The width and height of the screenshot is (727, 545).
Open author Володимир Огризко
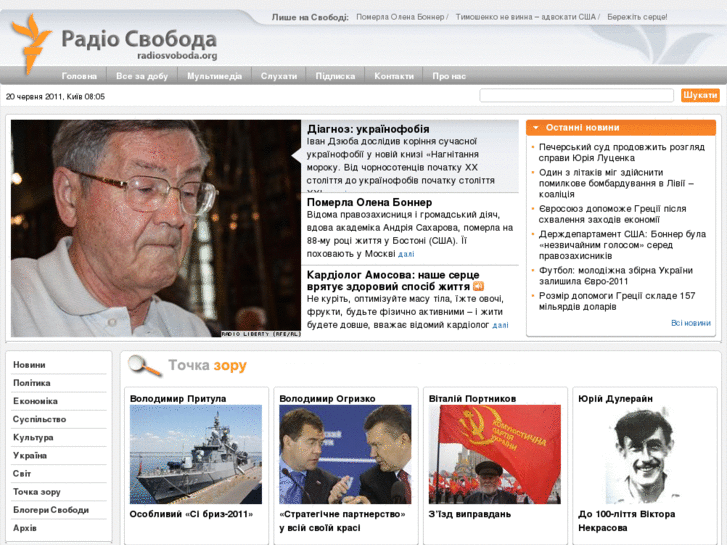click(x=327, y=398)
